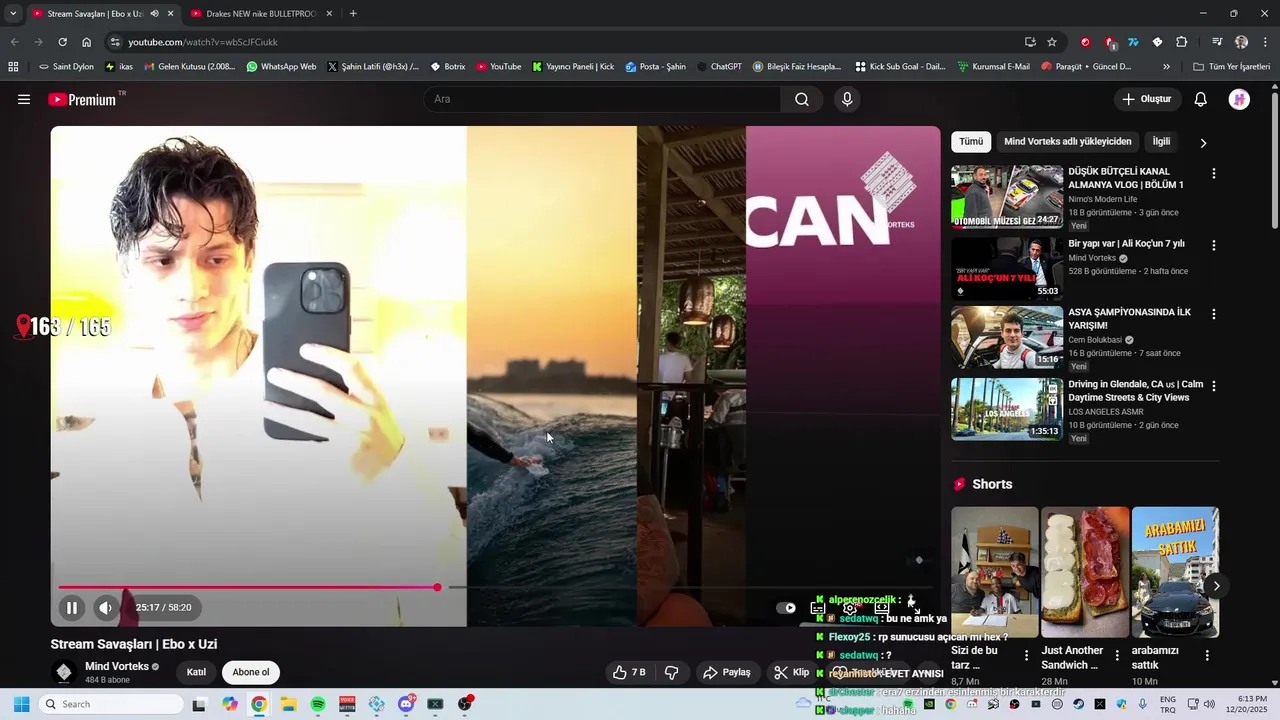This screenshot has width=1280, height=720.
Task: Open Ali Koç'un 7 yılı video thumbnail
Action: tap(1007, 269)
